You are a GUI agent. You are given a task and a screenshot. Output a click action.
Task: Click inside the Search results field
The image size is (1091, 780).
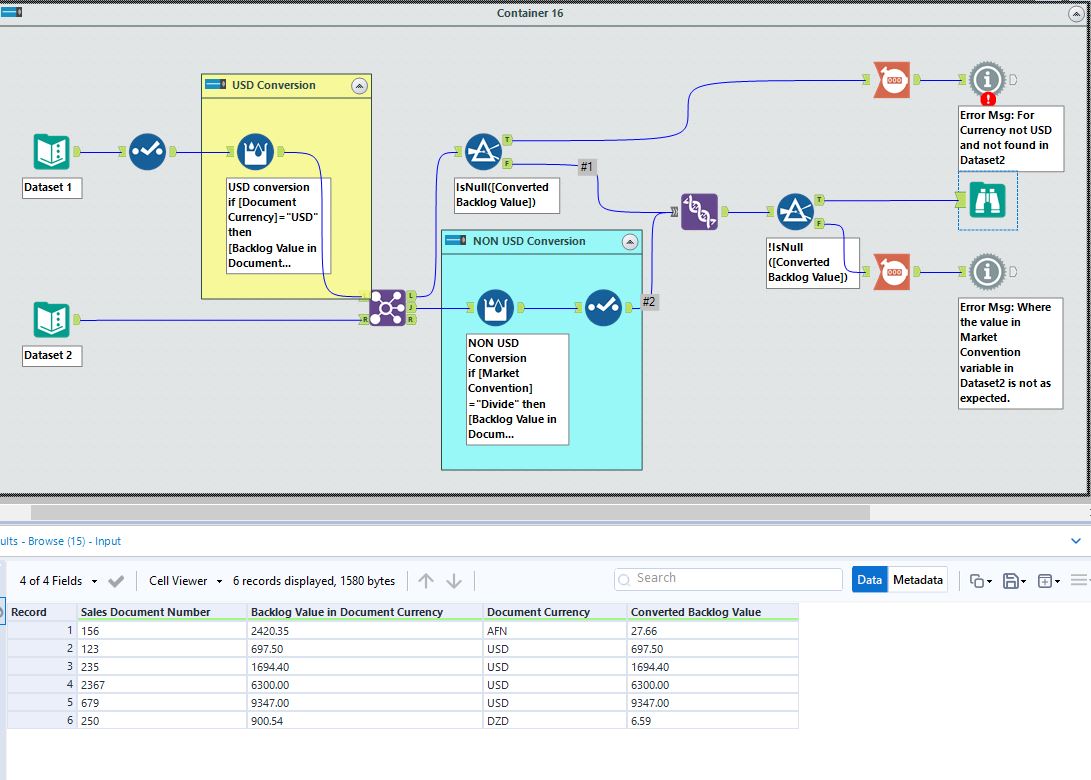click(x=727, y=578)
